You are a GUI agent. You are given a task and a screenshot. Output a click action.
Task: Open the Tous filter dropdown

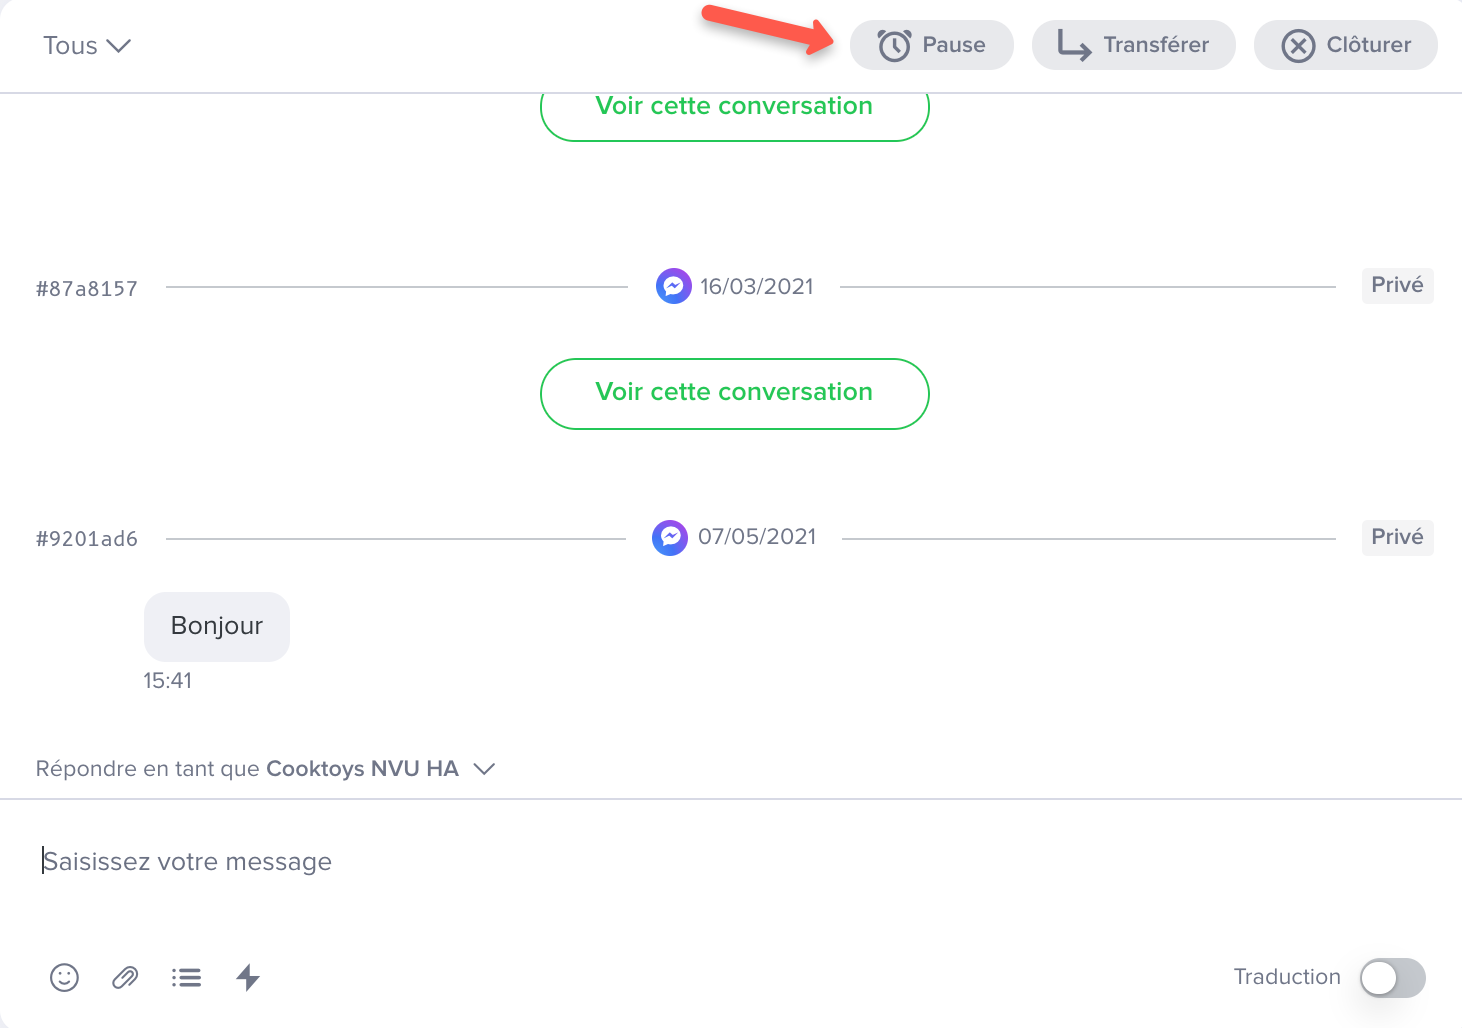87,45
